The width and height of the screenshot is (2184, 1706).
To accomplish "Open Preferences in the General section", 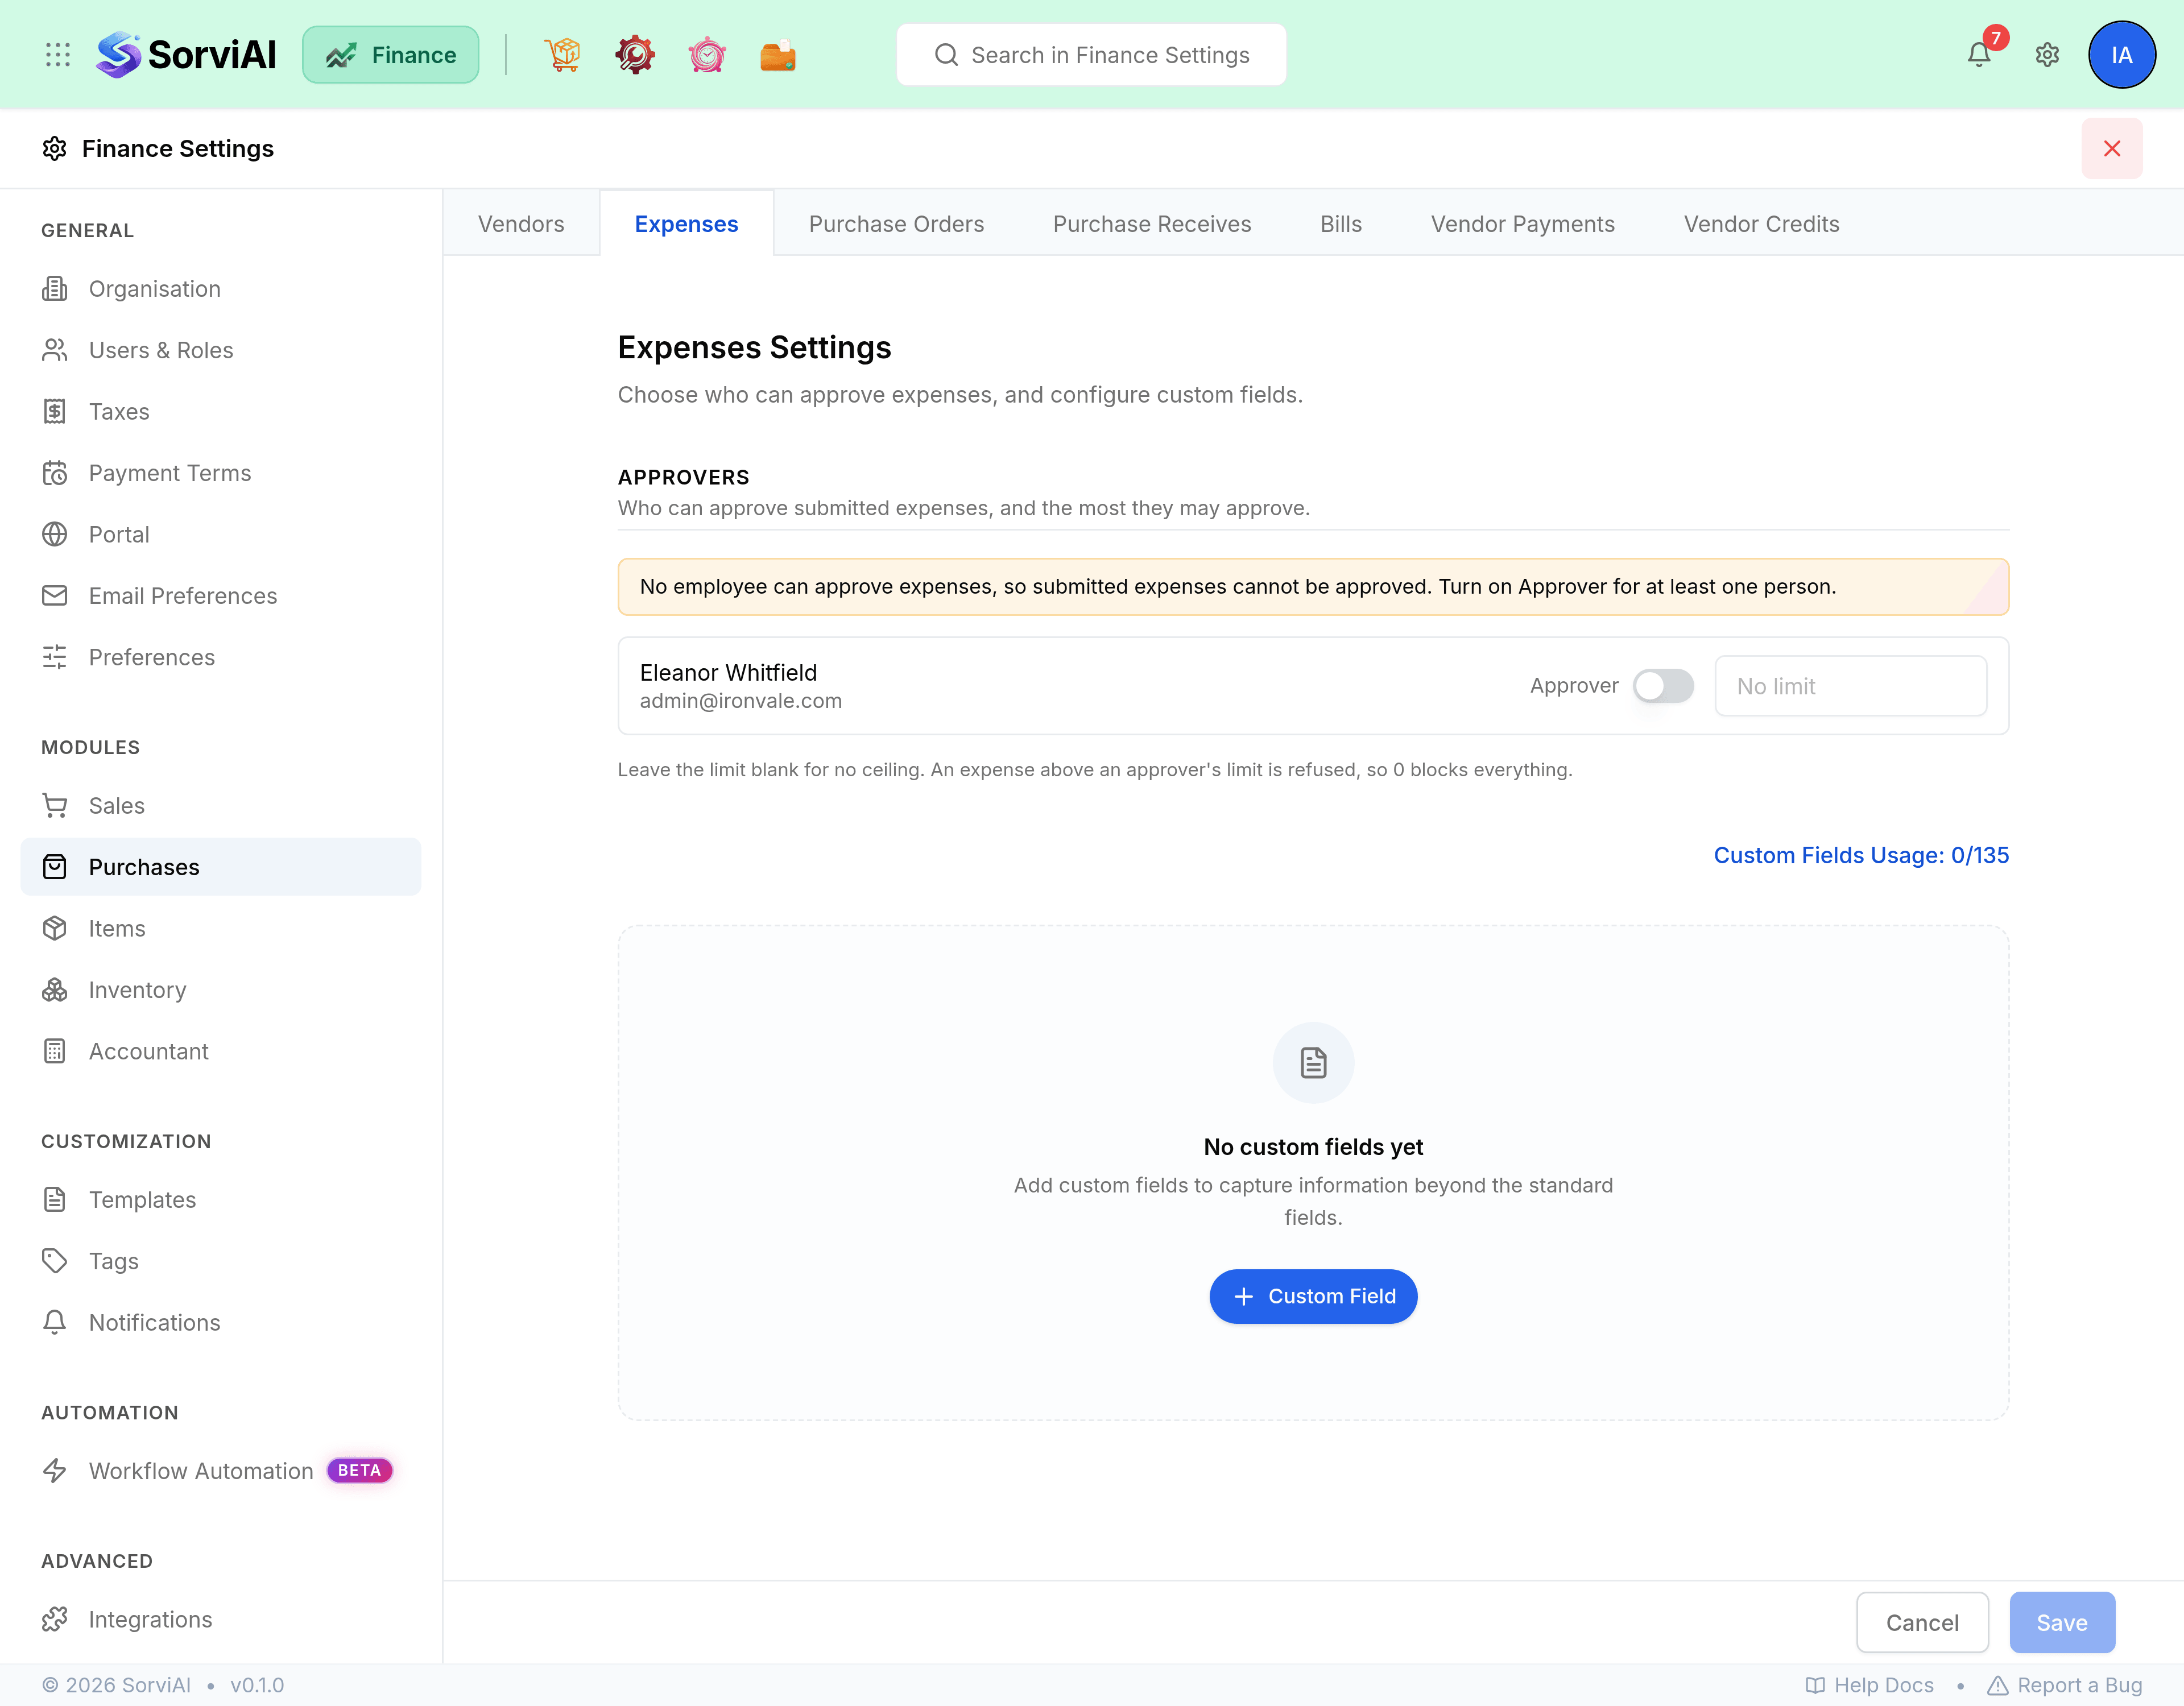I will [221, 657].
